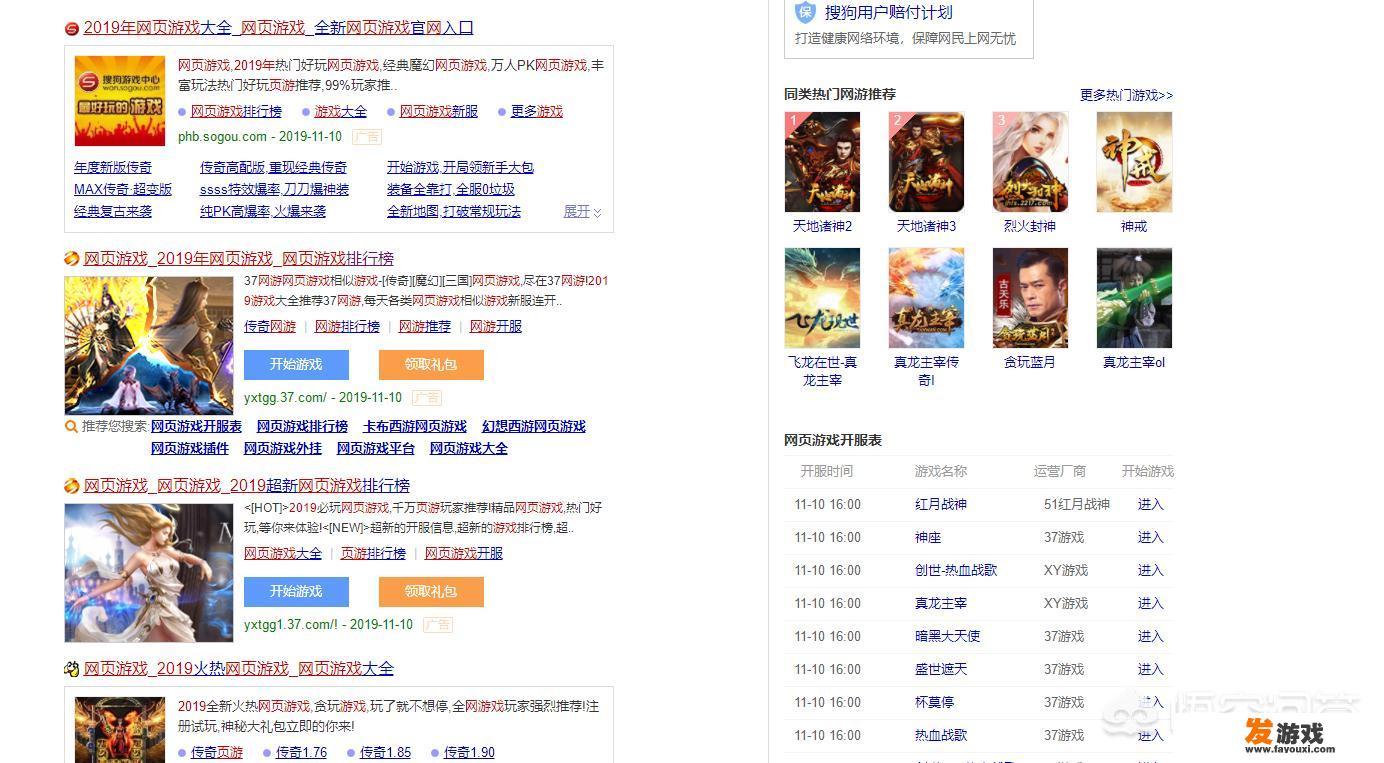1384x763 pixels.
Task: Open the 年度新版传奇 link
Action: (x=113, y=168)
